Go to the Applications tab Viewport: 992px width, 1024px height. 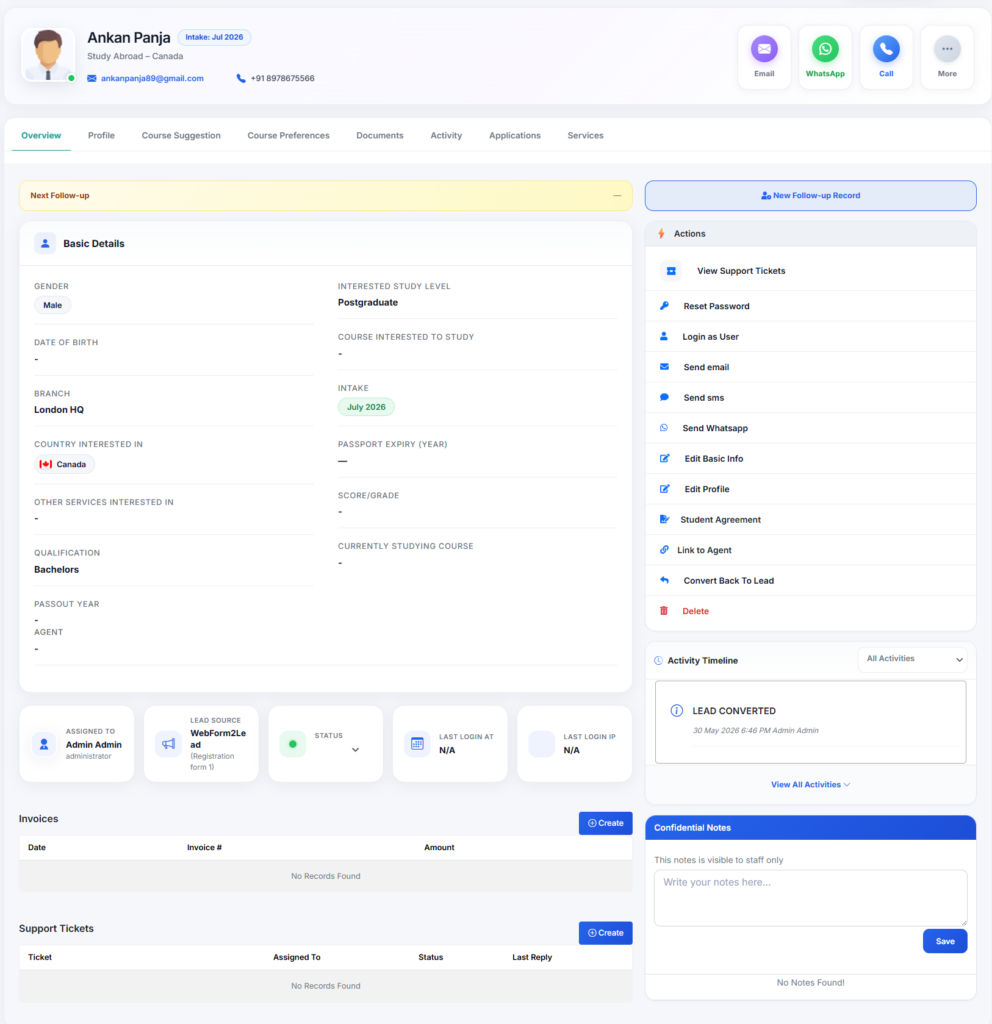(x=515, y=135)
